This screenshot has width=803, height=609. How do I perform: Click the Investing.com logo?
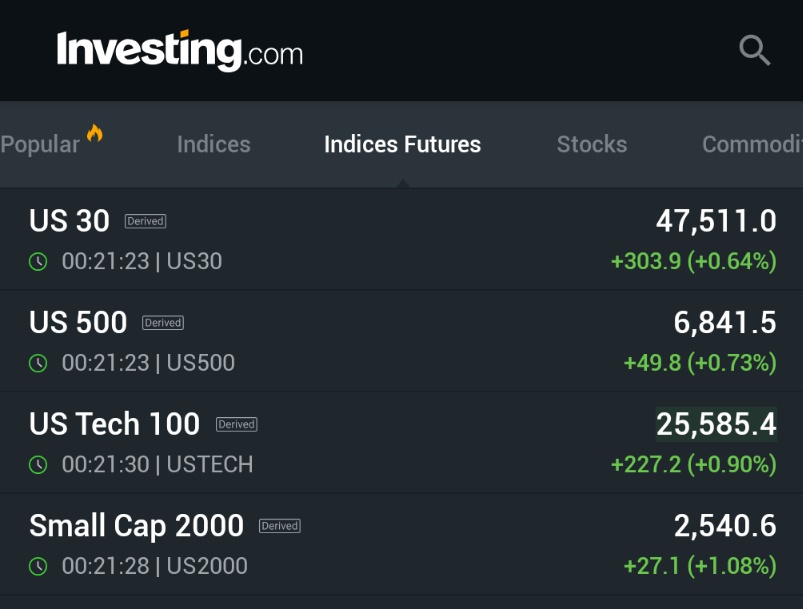(179, 50)
